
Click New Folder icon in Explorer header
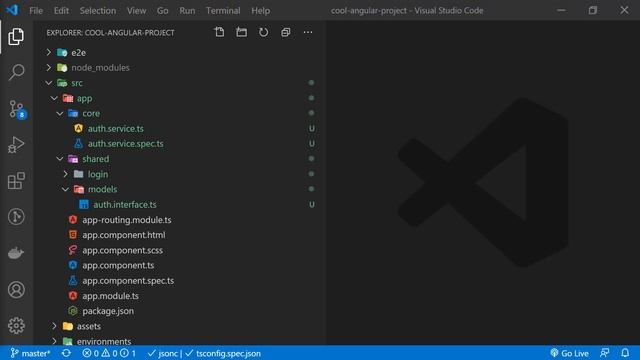(241, 32)
